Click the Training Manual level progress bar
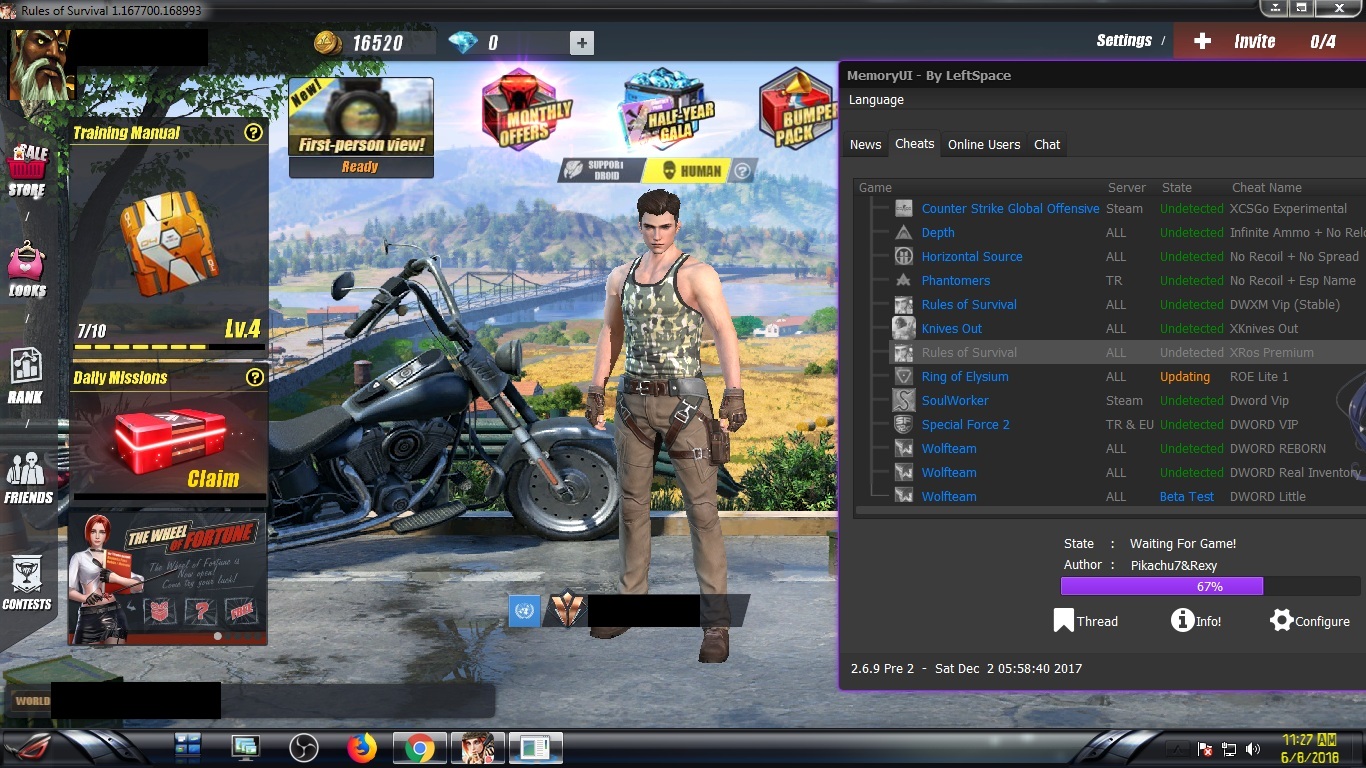 point(170,348)
